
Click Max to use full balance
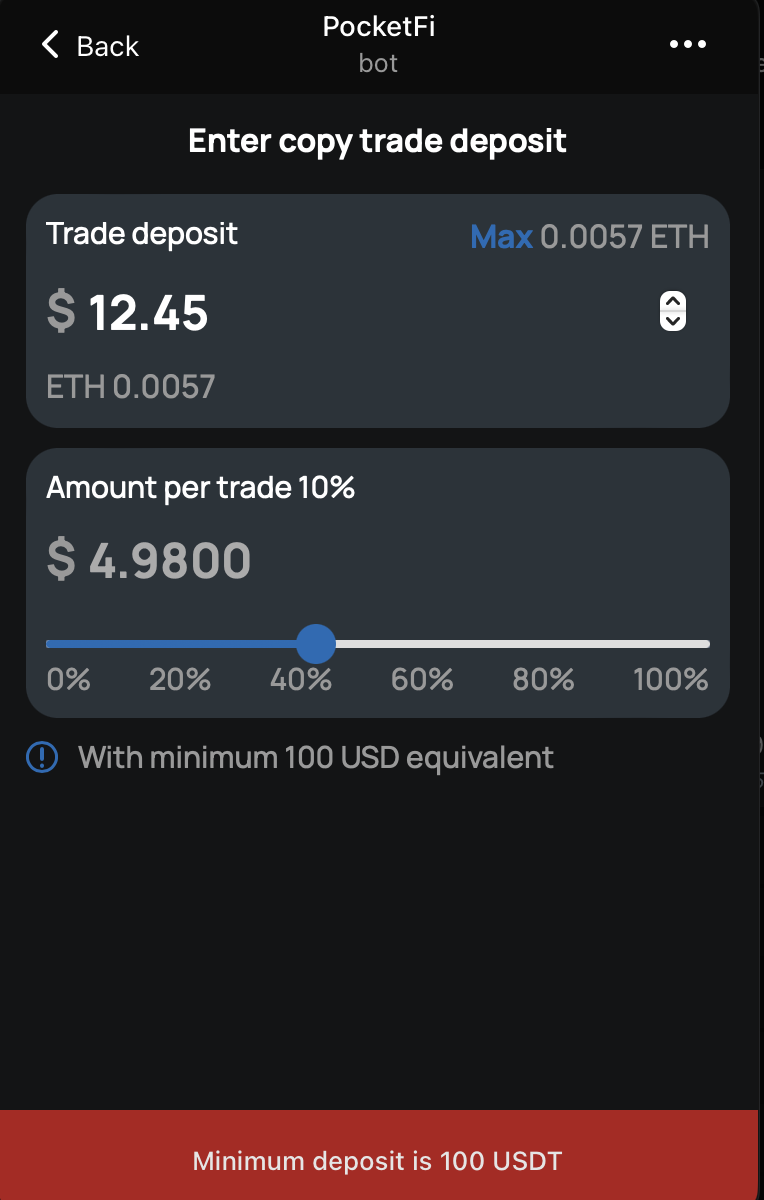(501, 237)
